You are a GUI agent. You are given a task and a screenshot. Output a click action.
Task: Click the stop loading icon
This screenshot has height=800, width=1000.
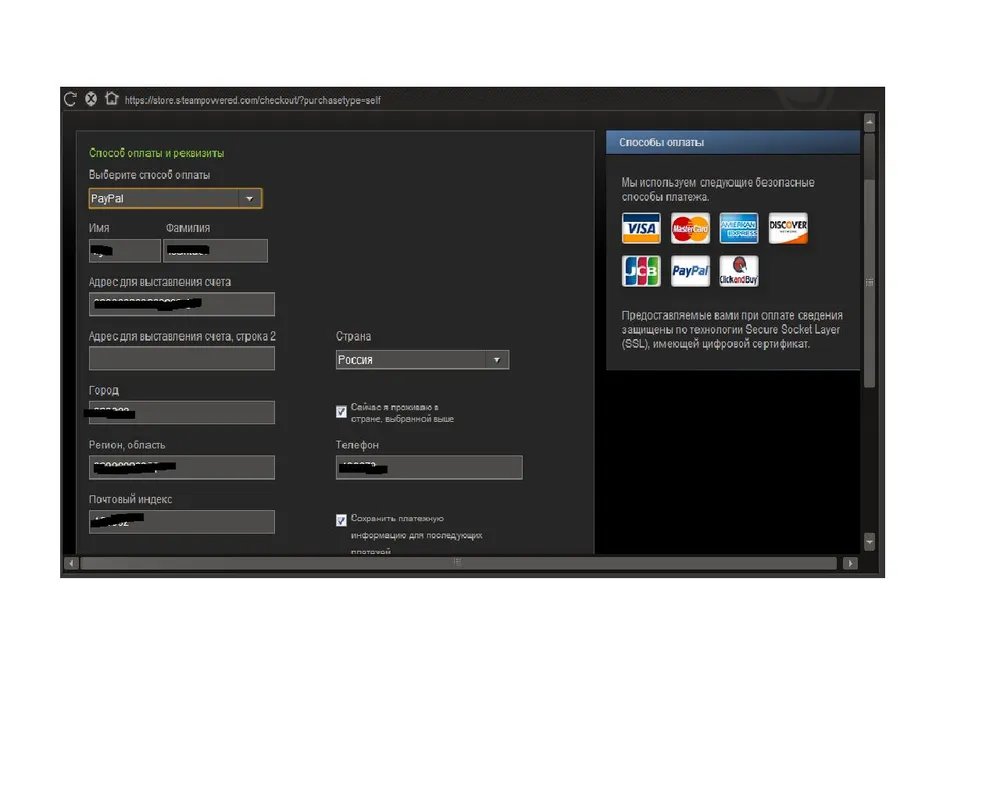click(91, 99)
